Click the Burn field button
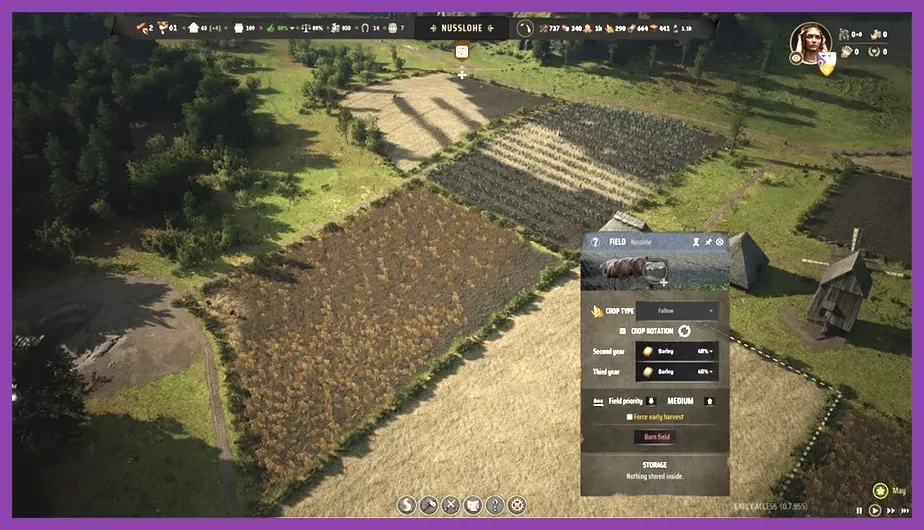The height and width of the screenshot is (530, 924). (656, 437)
